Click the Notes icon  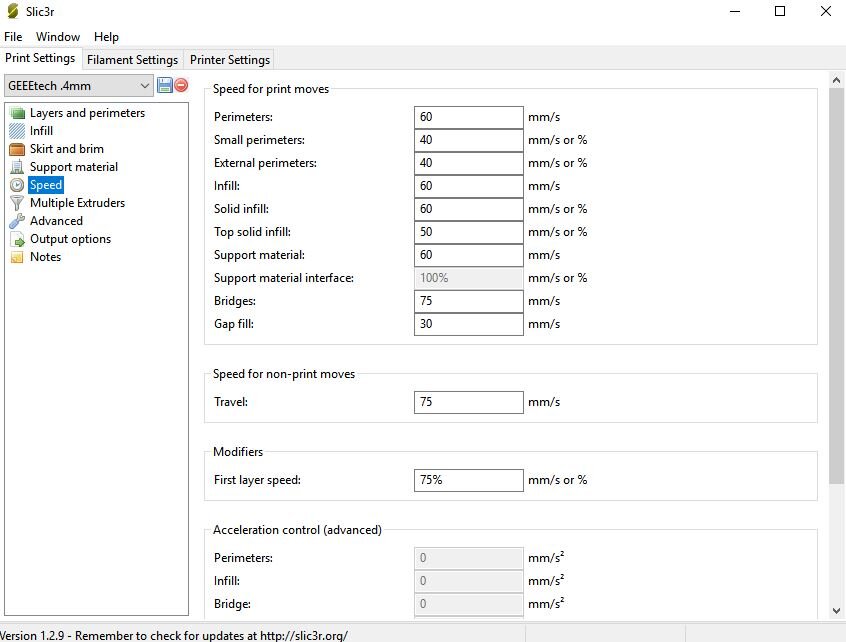(x=17, y=257)
